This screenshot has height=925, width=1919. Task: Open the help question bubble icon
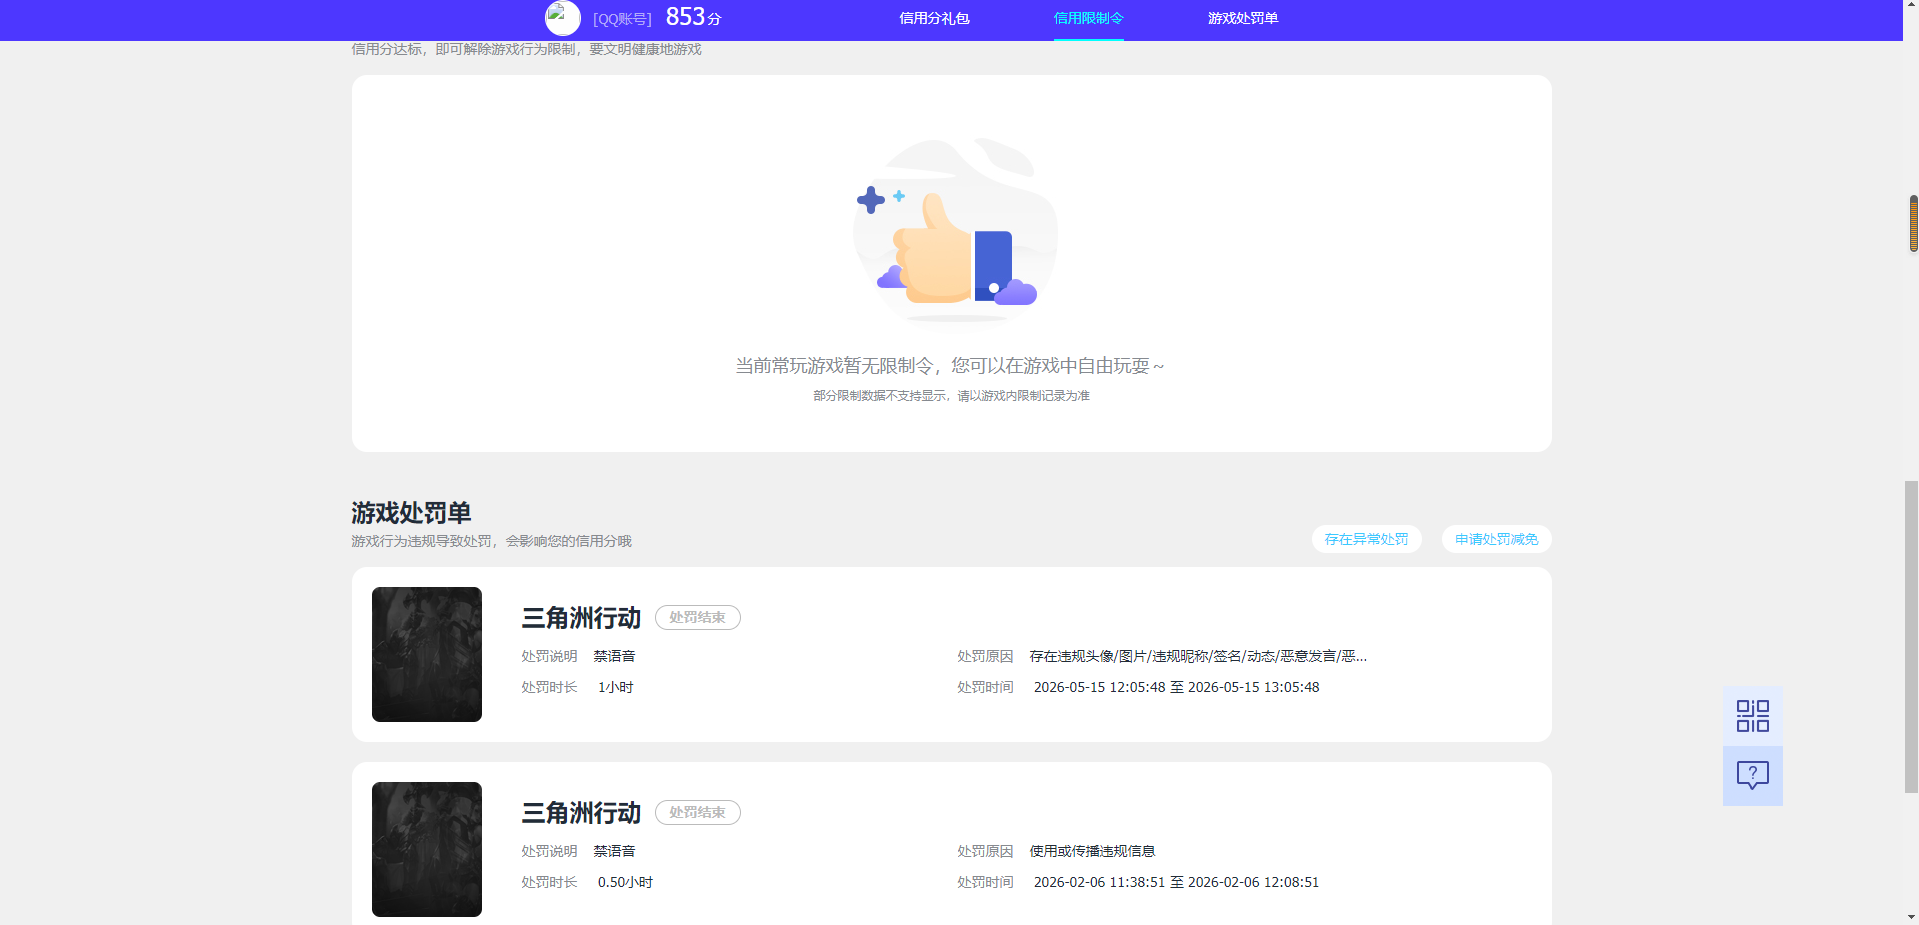pos(1752,776)
